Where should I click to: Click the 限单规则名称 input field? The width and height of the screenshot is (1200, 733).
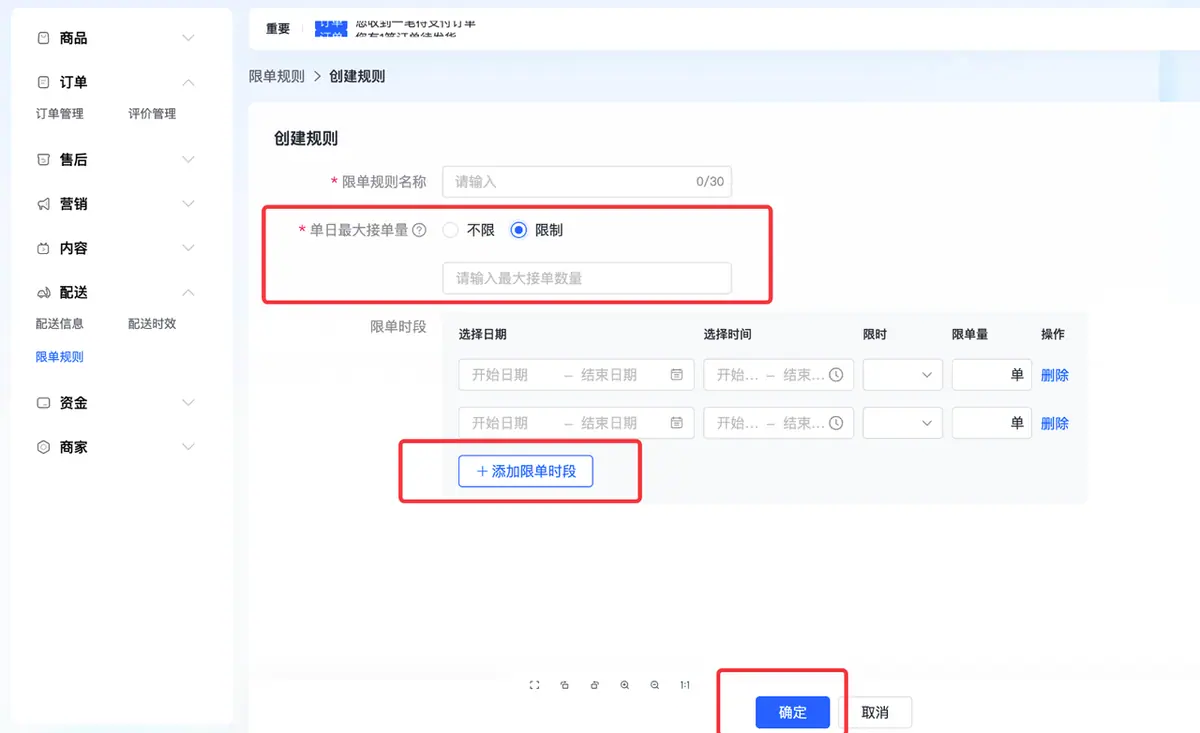(x=587, y=182)
